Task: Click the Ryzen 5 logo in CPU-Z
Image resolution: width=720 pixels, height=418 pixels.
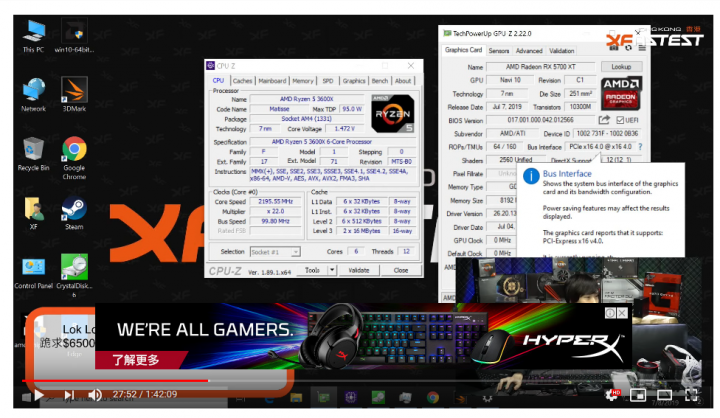Action: [393, 113]
